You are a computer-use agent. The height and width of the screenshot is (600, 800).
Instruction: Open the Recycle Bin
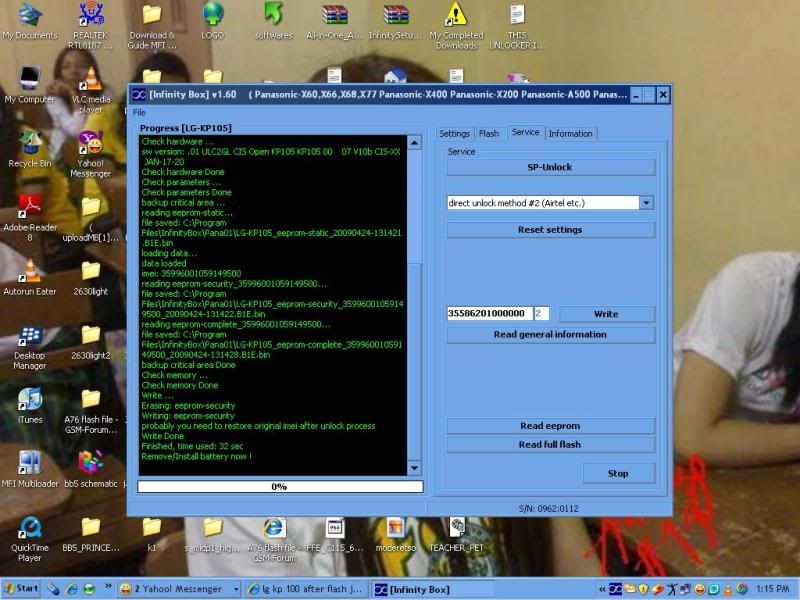(x=30, y=149)
